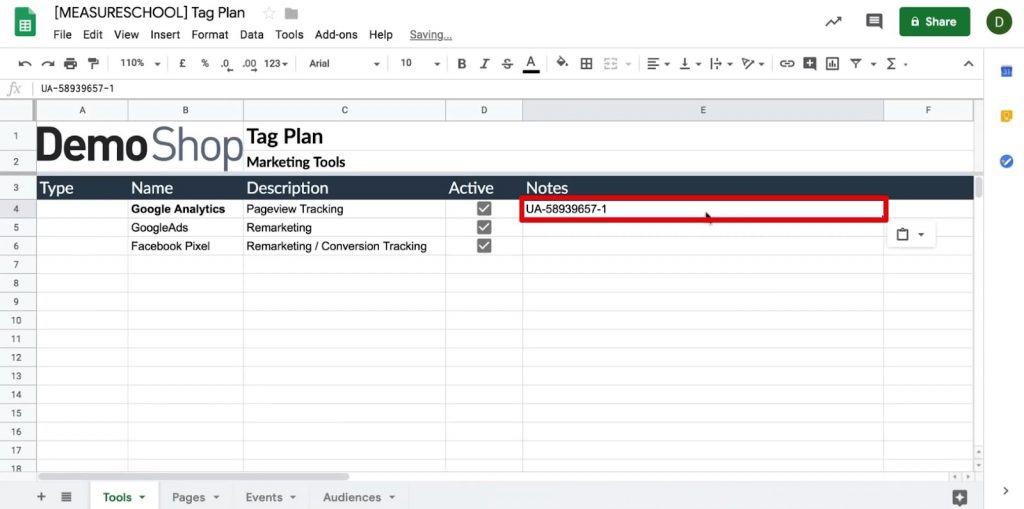
Task: Toggle strikethrough formatting
Action: click(507, 63)
